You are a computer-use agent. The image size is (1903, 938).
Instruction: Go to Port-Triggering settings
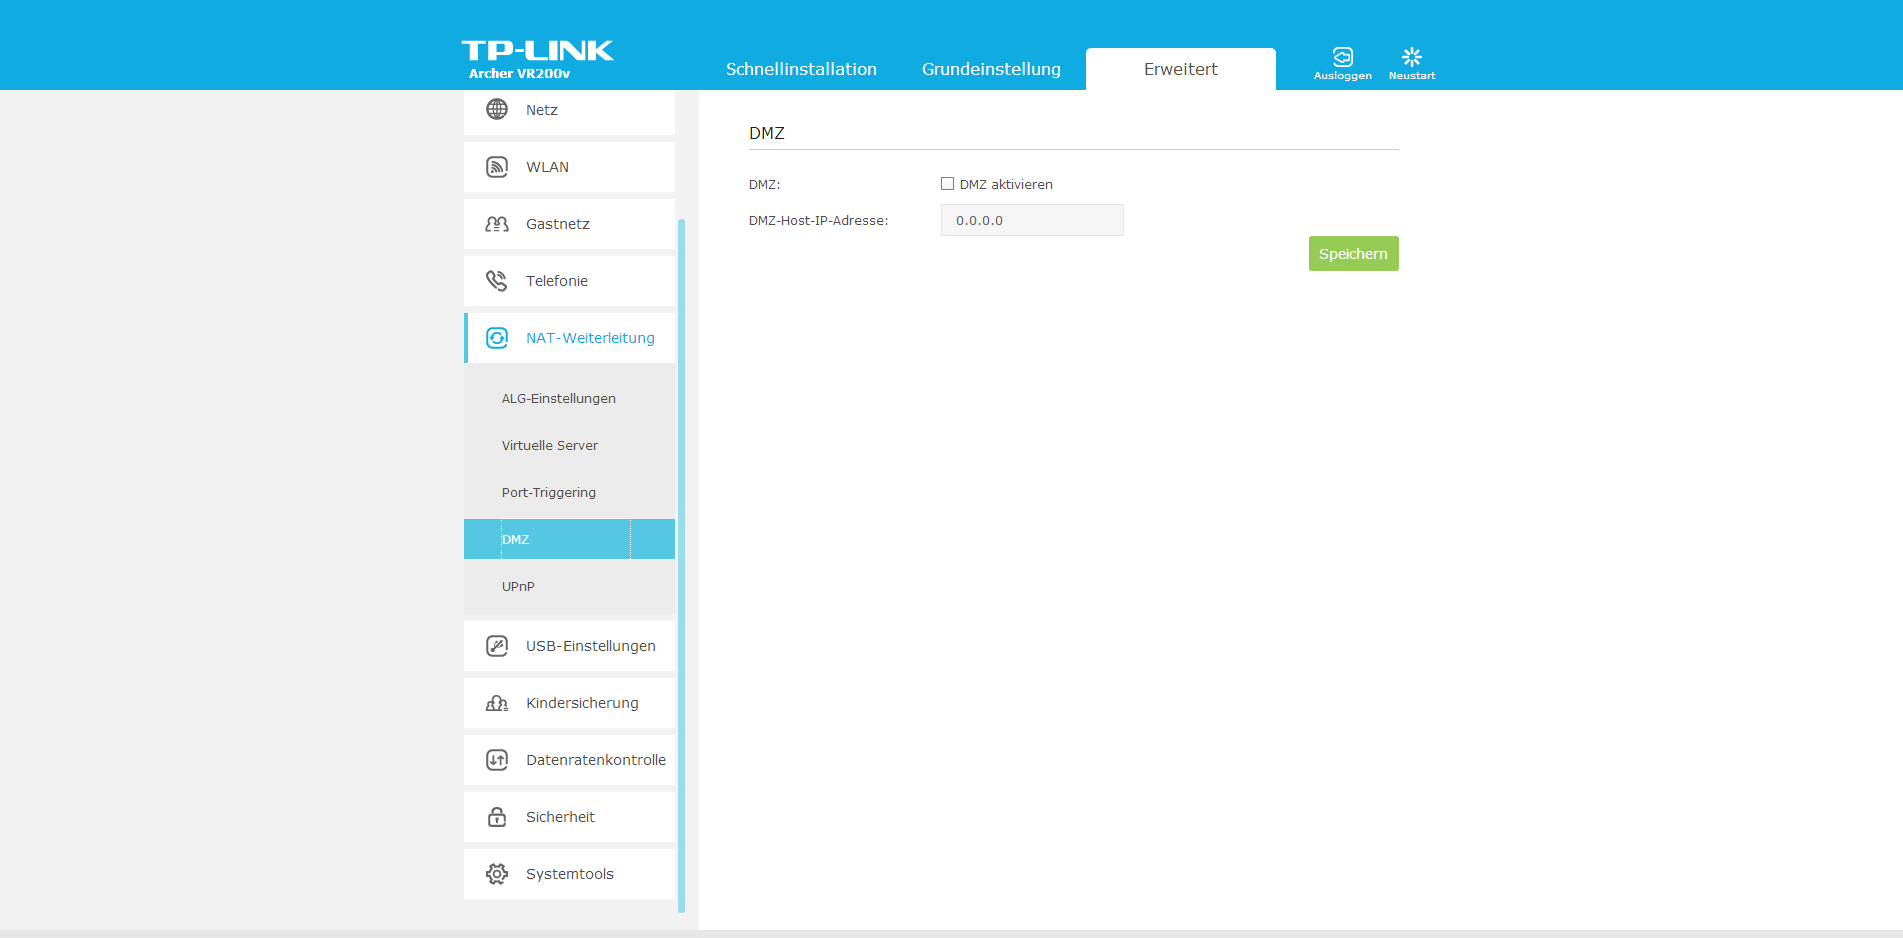tap(548, 493)
